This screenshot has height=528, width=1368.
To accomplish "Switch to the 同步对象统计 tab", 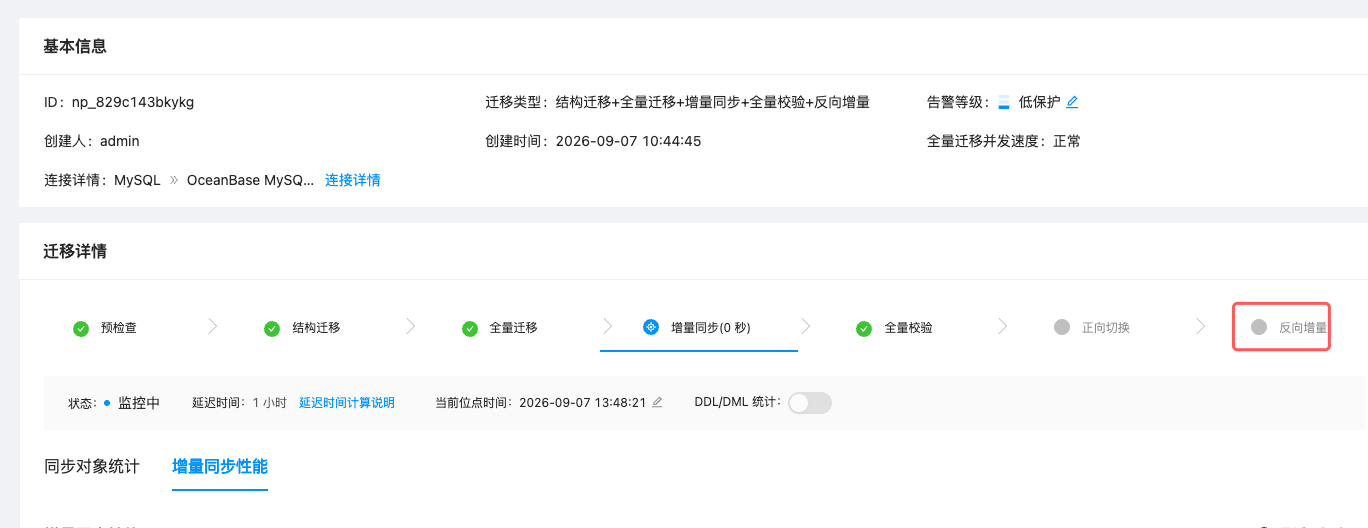I will click(x=92, y=466).
